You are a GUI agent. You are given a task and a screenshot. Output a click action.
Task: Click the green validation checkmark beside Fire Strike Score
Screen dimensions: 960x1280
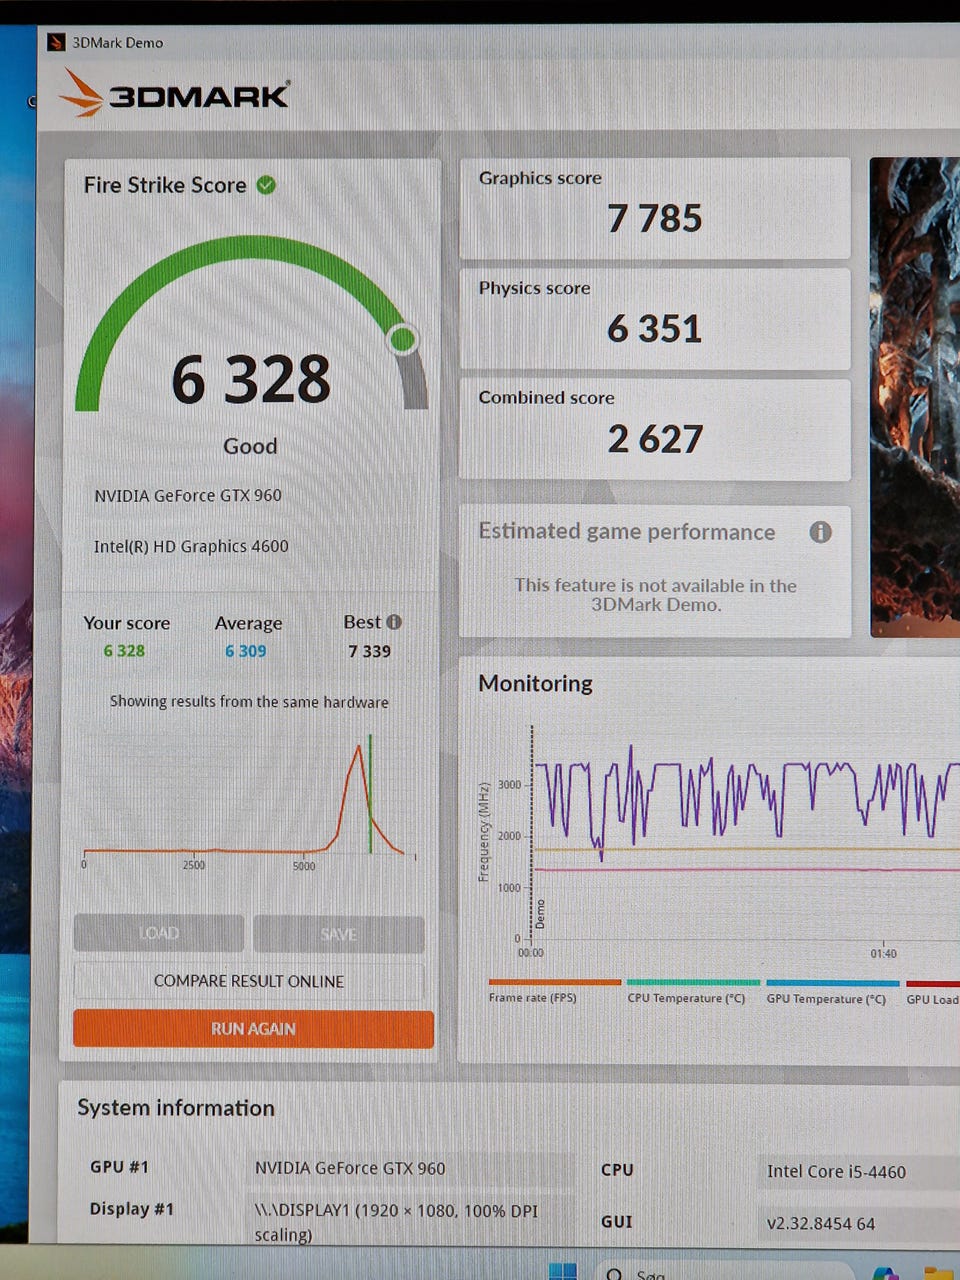point(266,185)
